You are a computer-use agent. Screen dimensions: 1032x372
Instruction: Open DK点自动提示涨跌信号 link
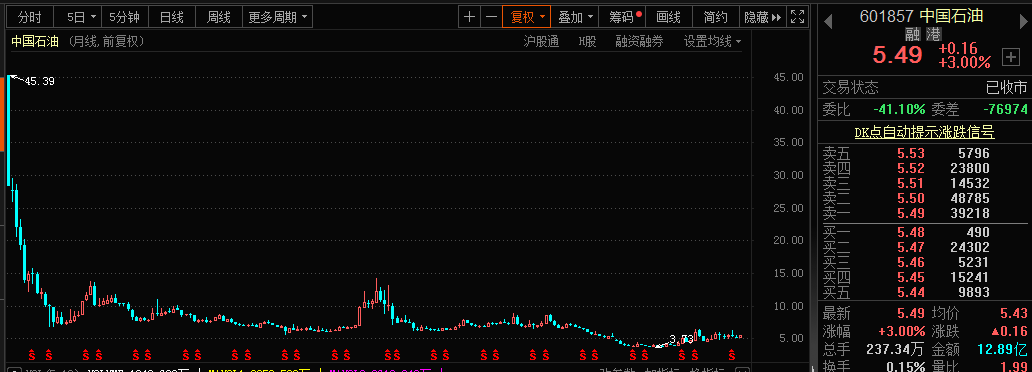pyautogui.click(x=924, y=132)
